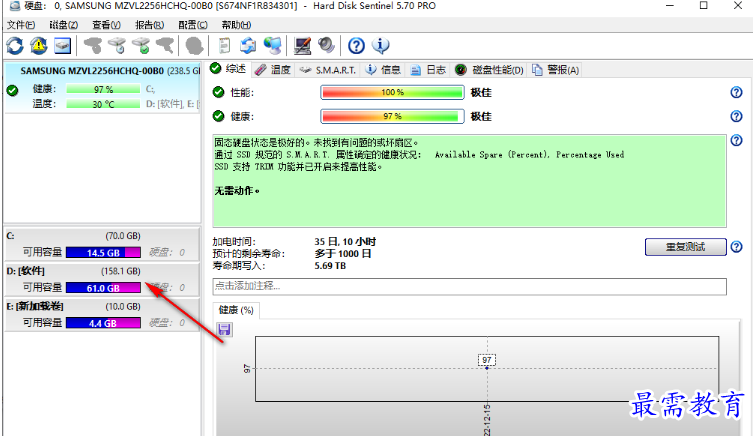Click the help icon beside 健康 bar
Image resolution: width=753 pixels, height=436 pixels.
pyautogui.click(x=736, y=116)
